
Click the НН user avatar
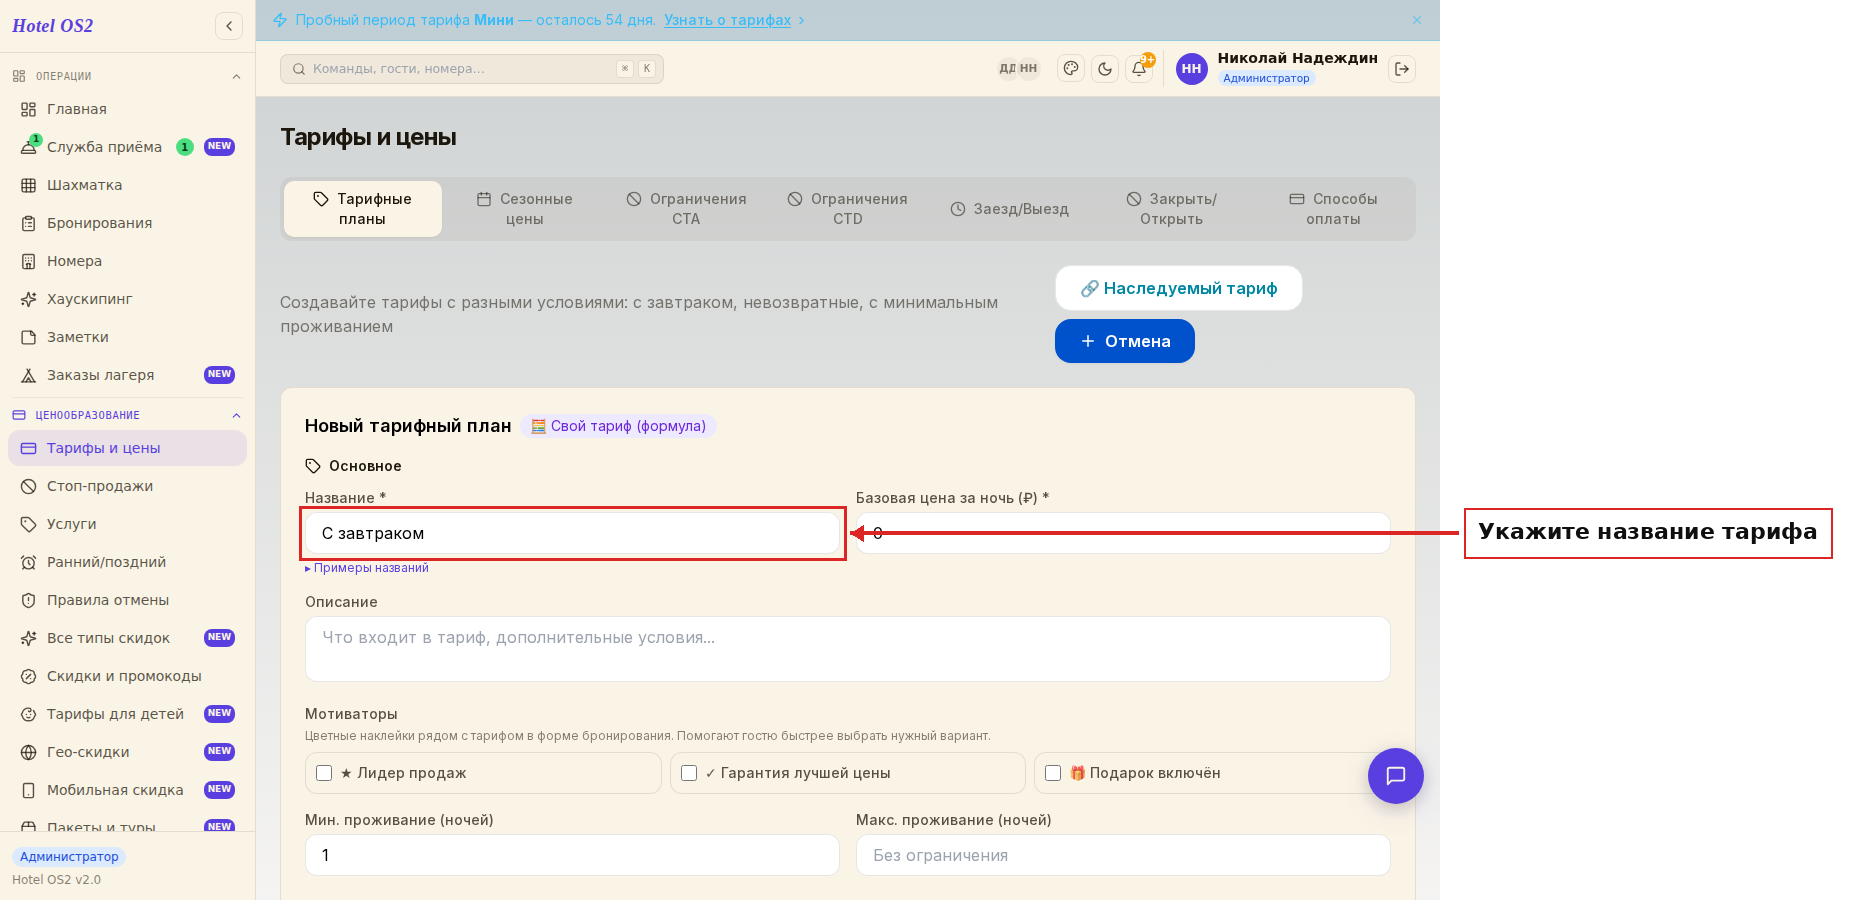coord(1191,69)
